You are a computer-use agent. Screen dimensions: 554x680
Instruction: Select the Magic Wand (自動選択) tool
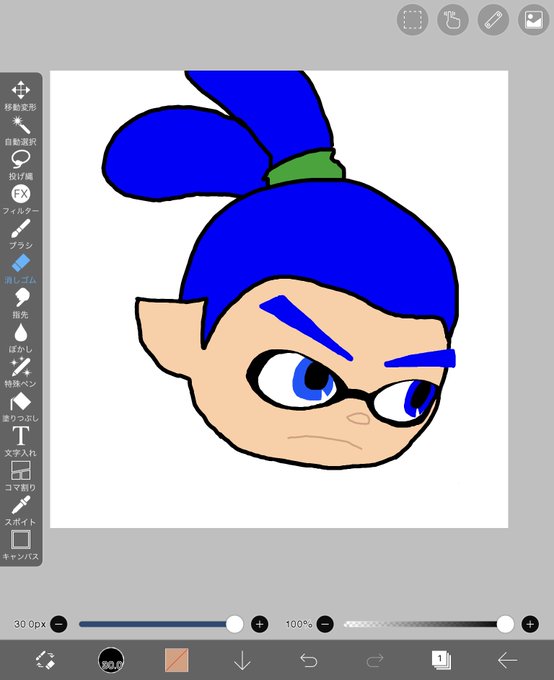click(20, 130)
